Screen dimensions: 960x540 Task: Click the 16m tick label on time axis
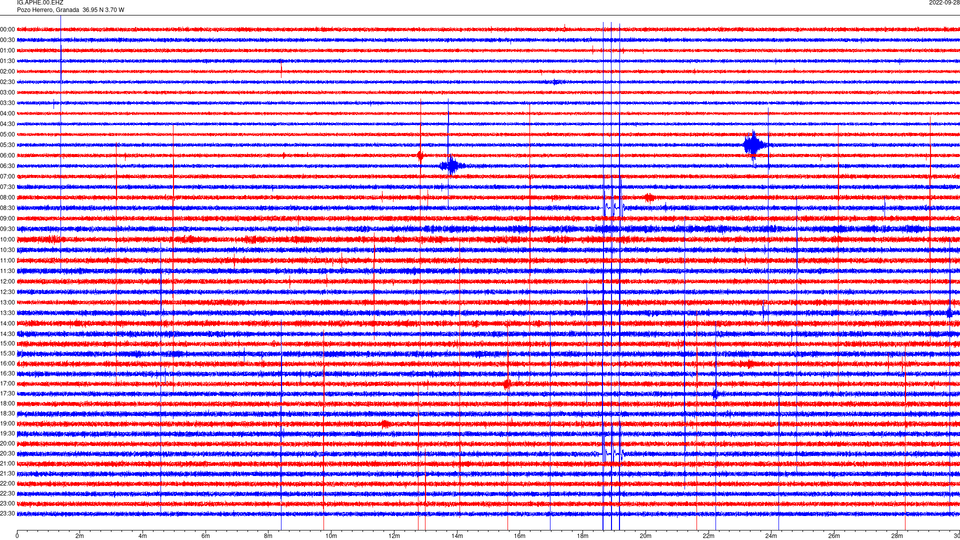pyautogui.click(x=520, y=536)
